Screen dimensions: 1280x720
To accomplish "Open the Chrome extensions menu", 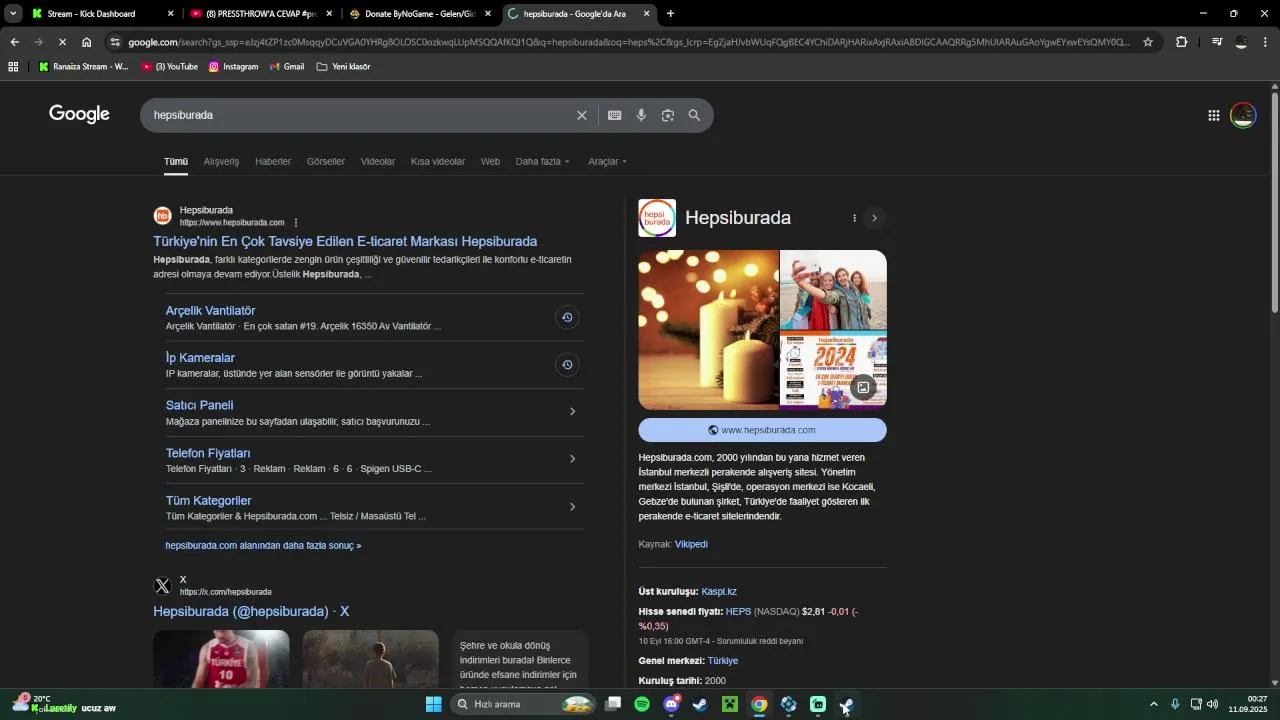I will tap(1182, 42).
